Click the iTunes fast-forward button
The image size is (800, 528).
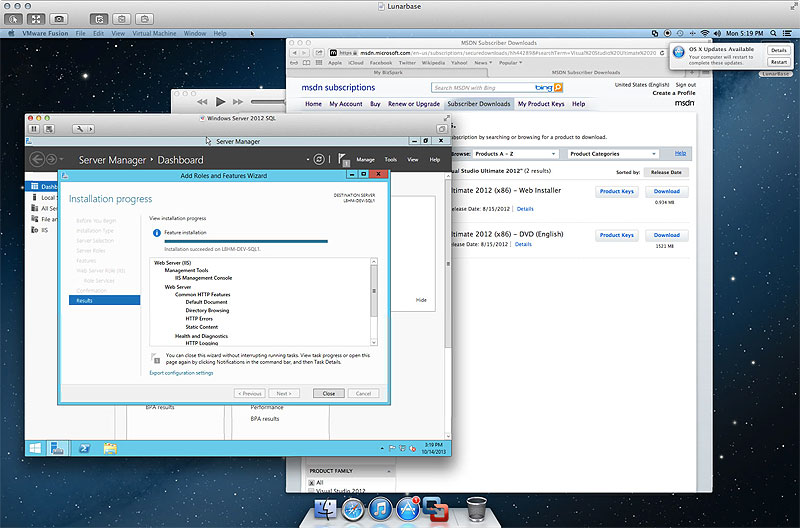[x=238, y=102]
